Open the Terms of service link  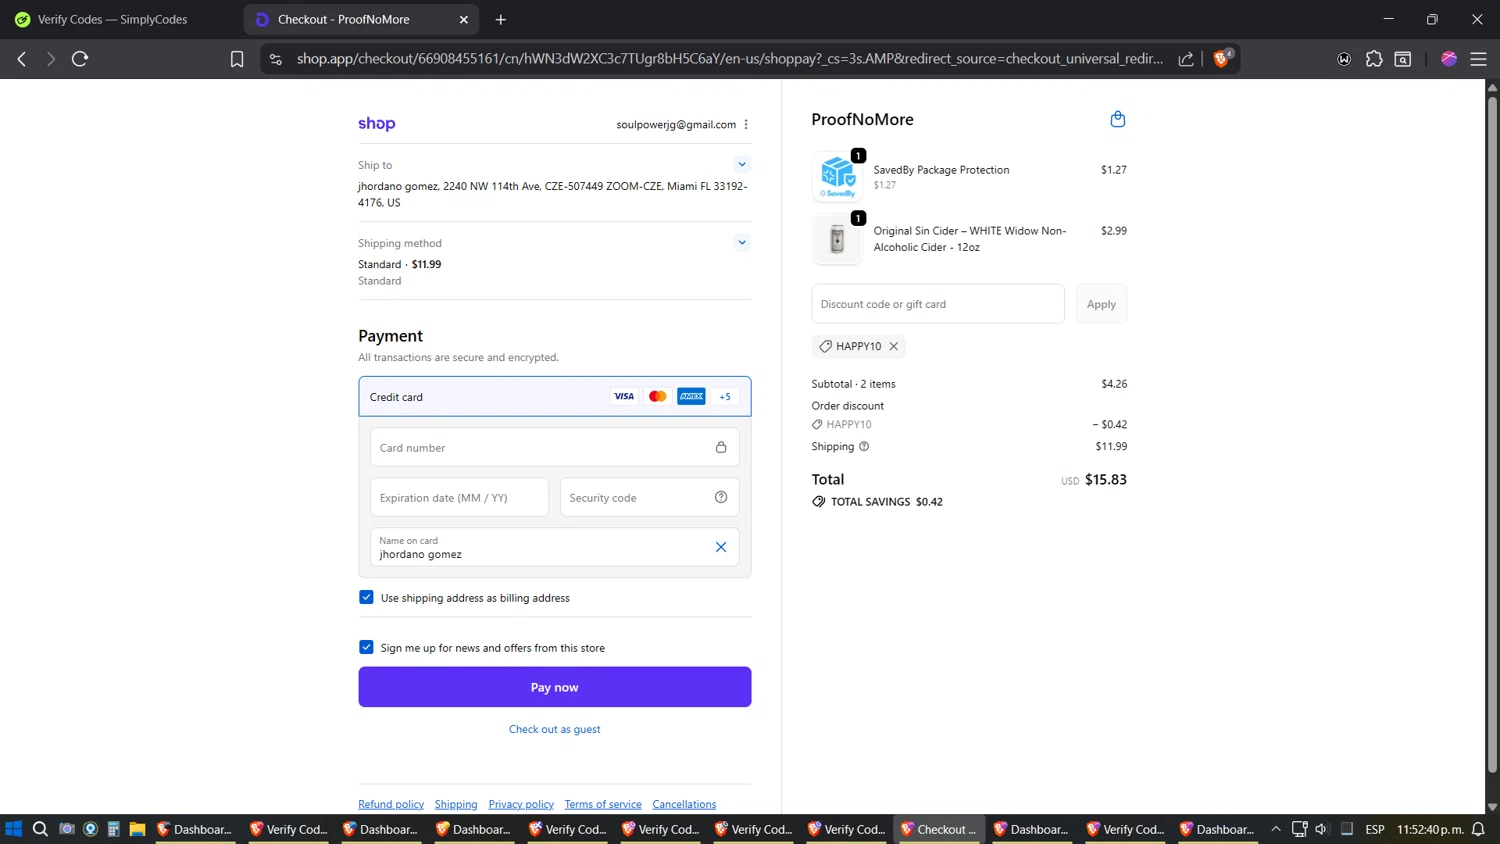point(603,804)
